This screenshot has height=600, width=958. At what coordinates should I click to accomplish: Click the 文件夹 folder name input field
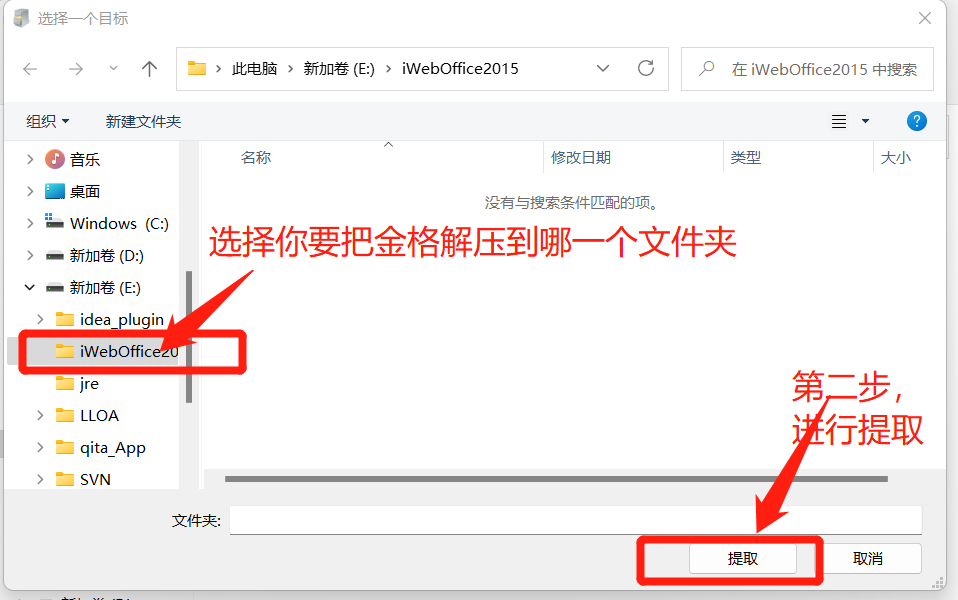coord(575,520)
